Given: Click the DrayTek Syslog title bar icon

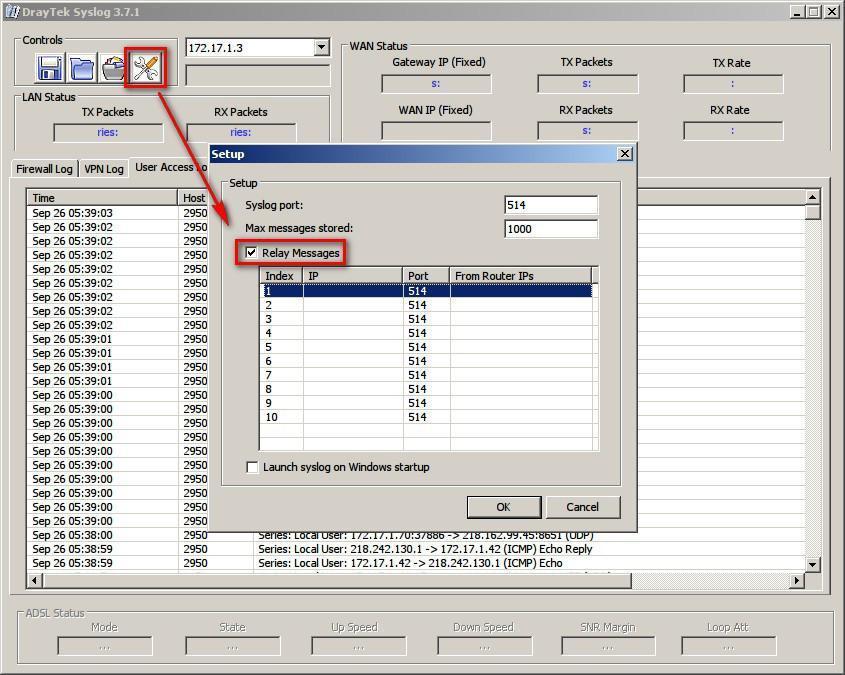Looking at the screenshot, I should [11, 11].
